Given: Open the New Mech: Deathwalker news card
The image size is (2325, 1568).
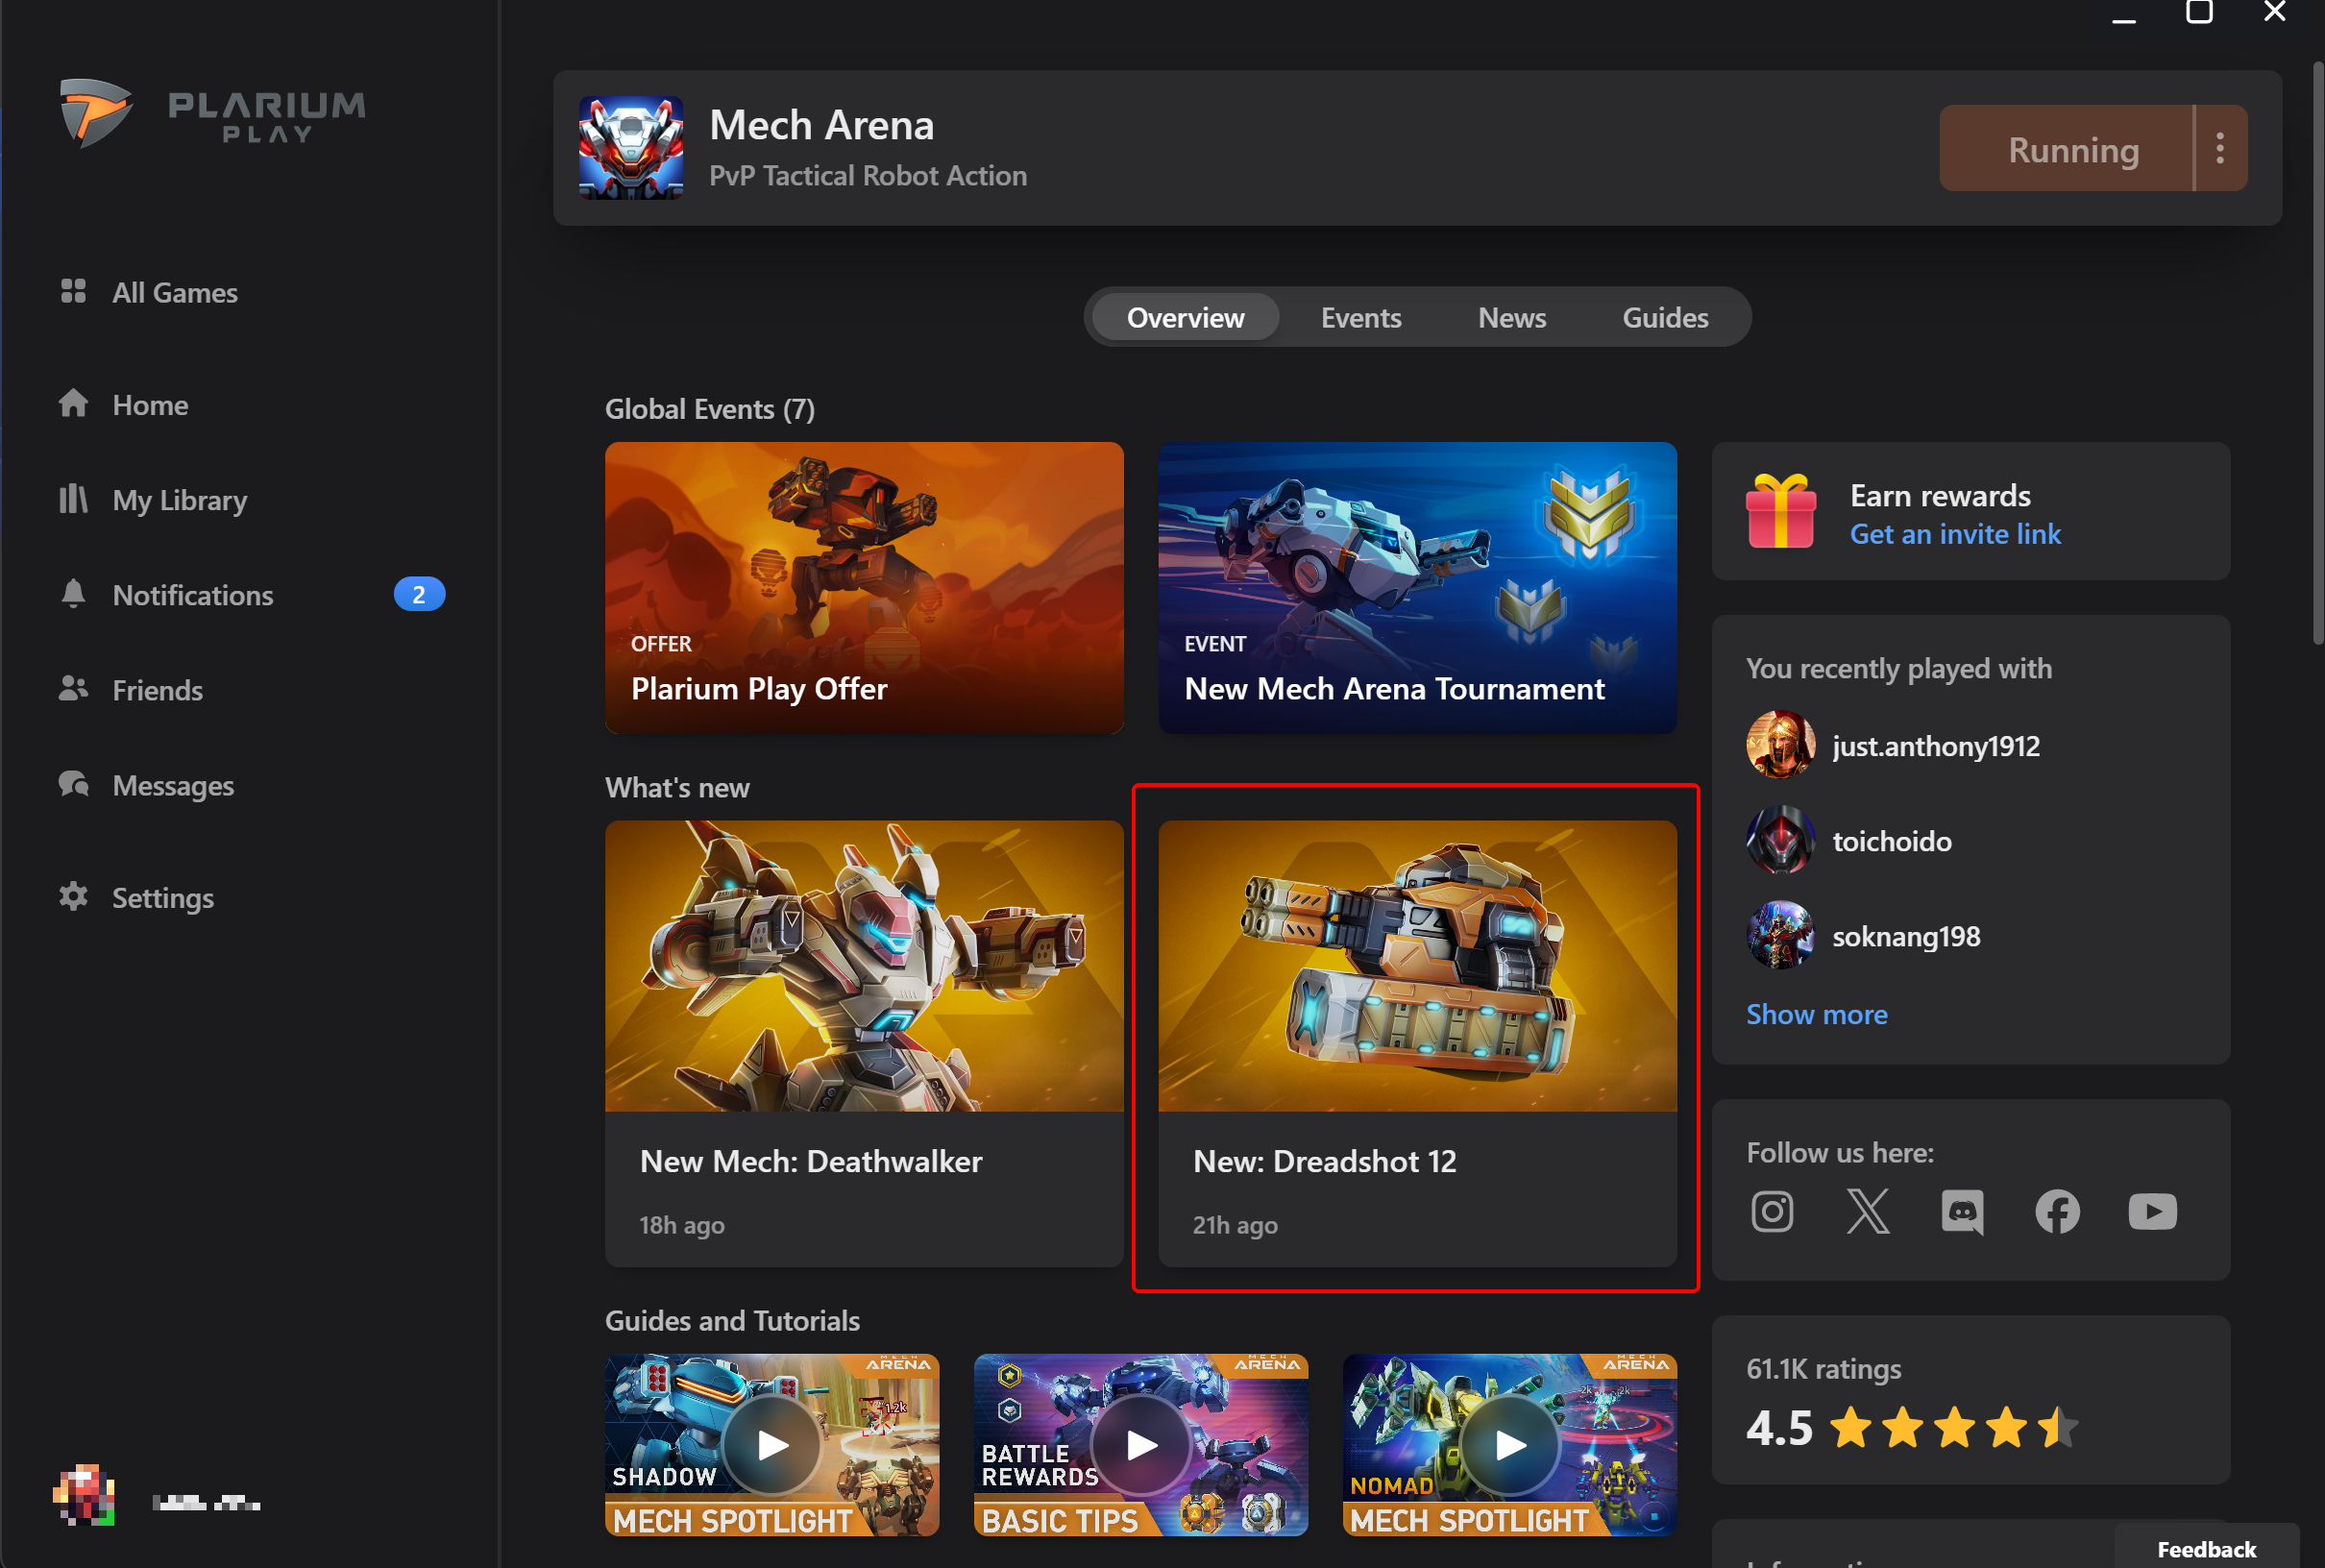Looking at the screenshot, I should click(x=864, y=1043).
